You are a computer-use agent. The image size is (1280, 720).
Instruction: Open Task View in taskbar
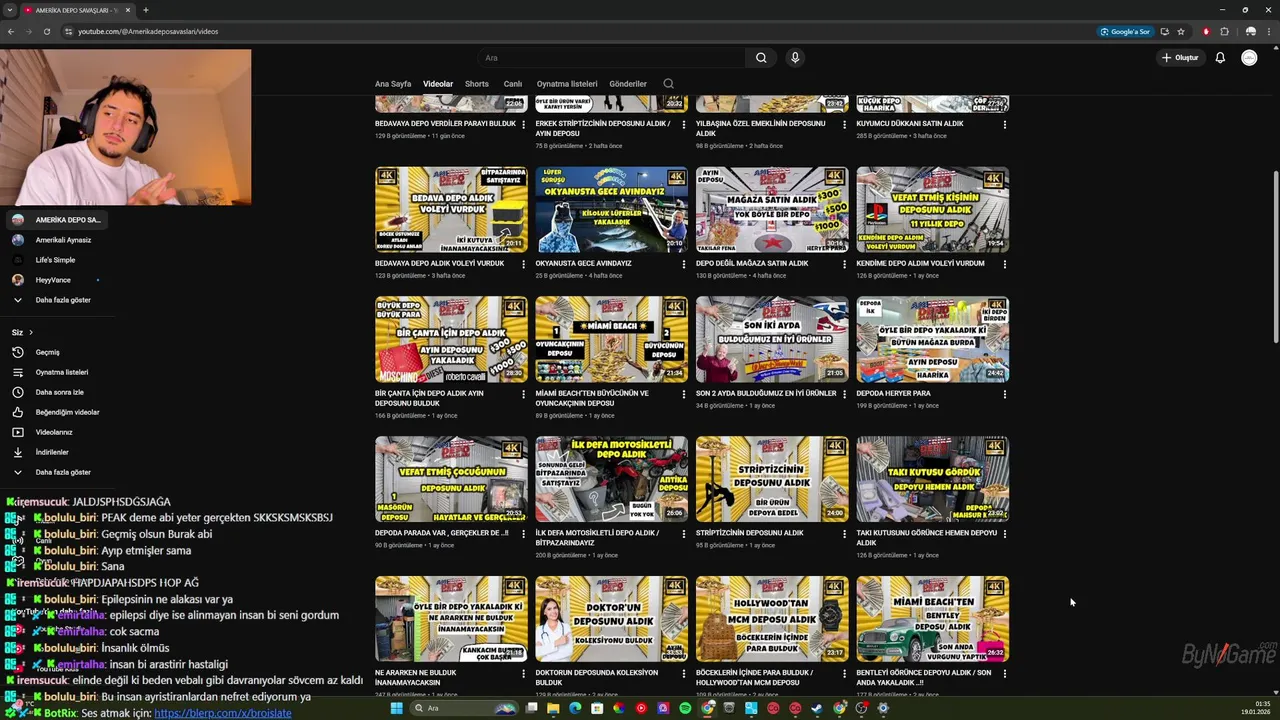tap(531, 708)
